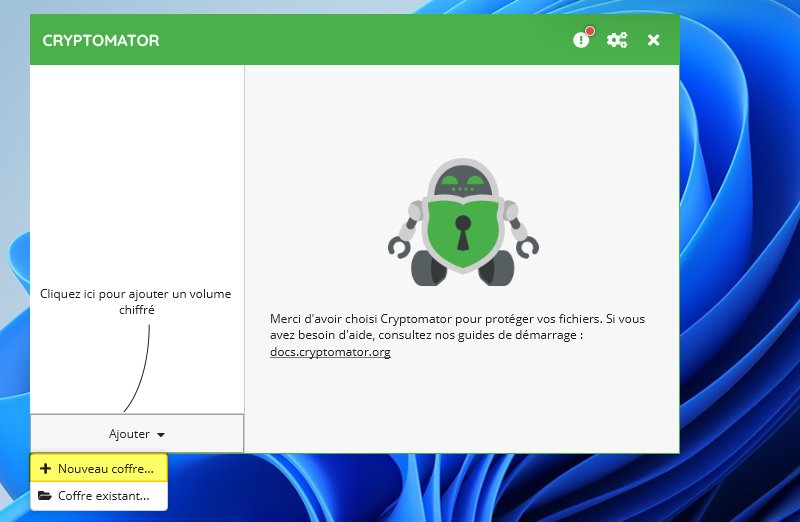Click the empty vault list area
This screenshot has height=522, width=800.
coord(137,168)
